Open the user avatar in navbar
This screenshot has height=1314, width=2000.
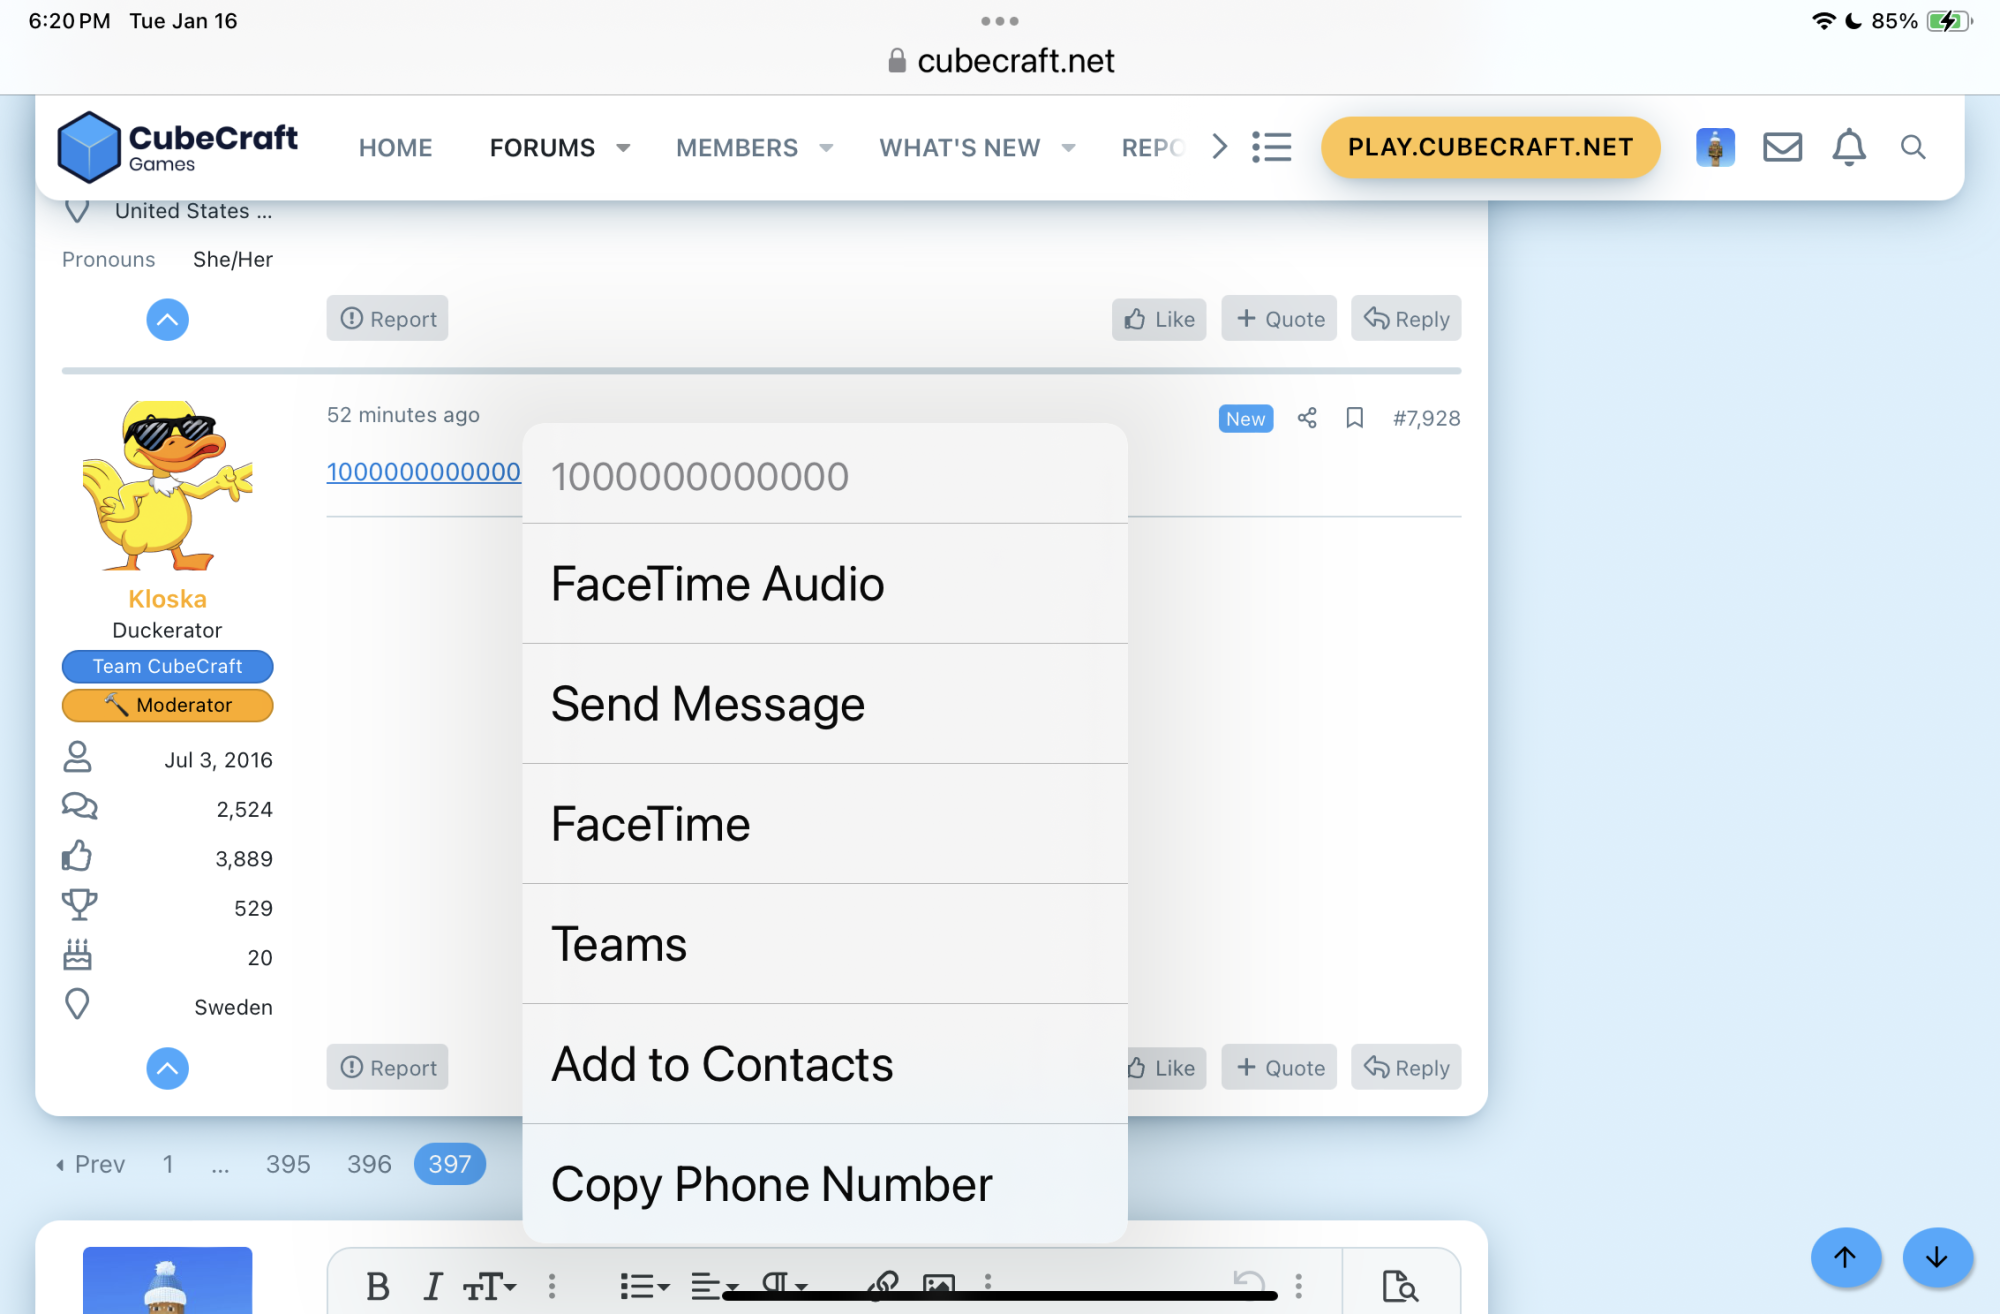(1715, 147)
